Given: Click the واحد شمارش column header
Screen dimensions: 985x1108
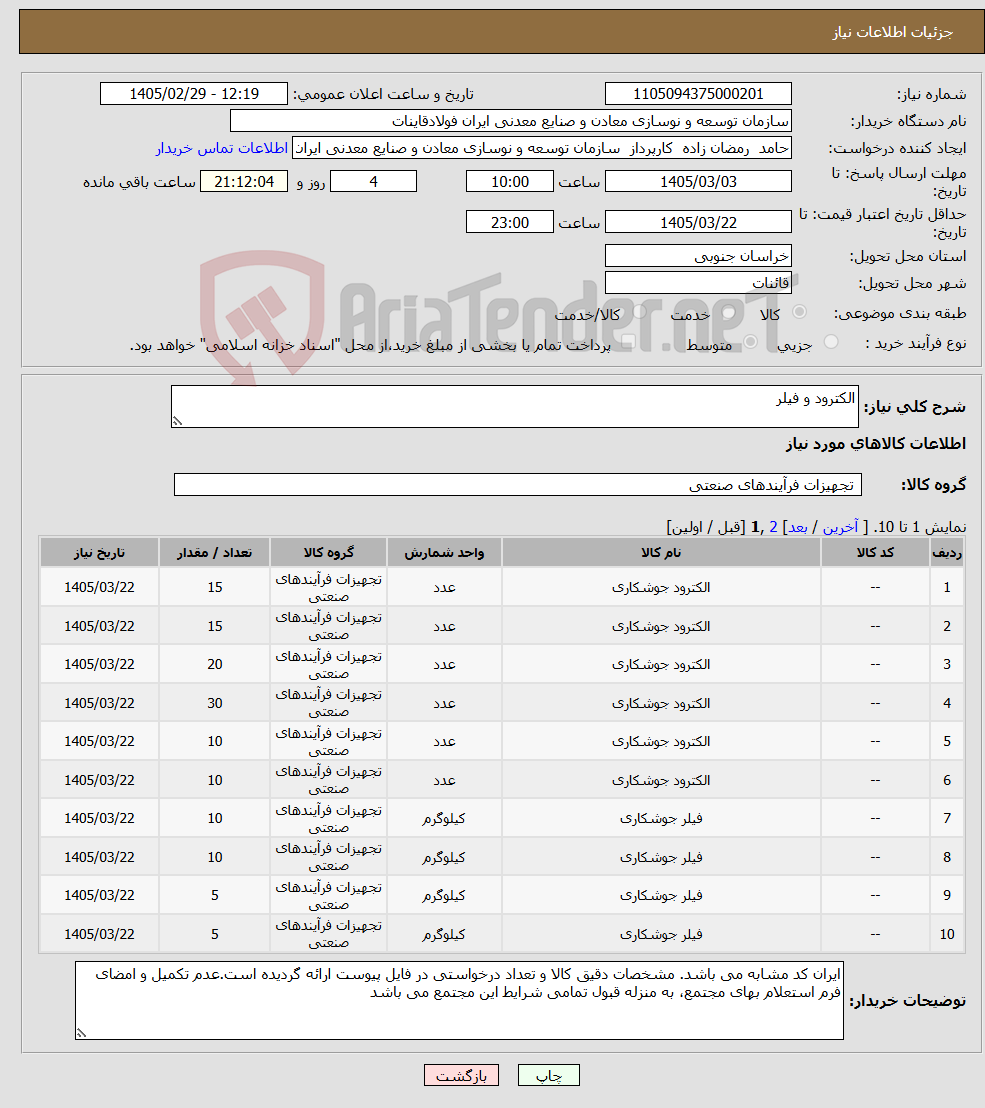Looking at the screenshot, I should point(444,553).
